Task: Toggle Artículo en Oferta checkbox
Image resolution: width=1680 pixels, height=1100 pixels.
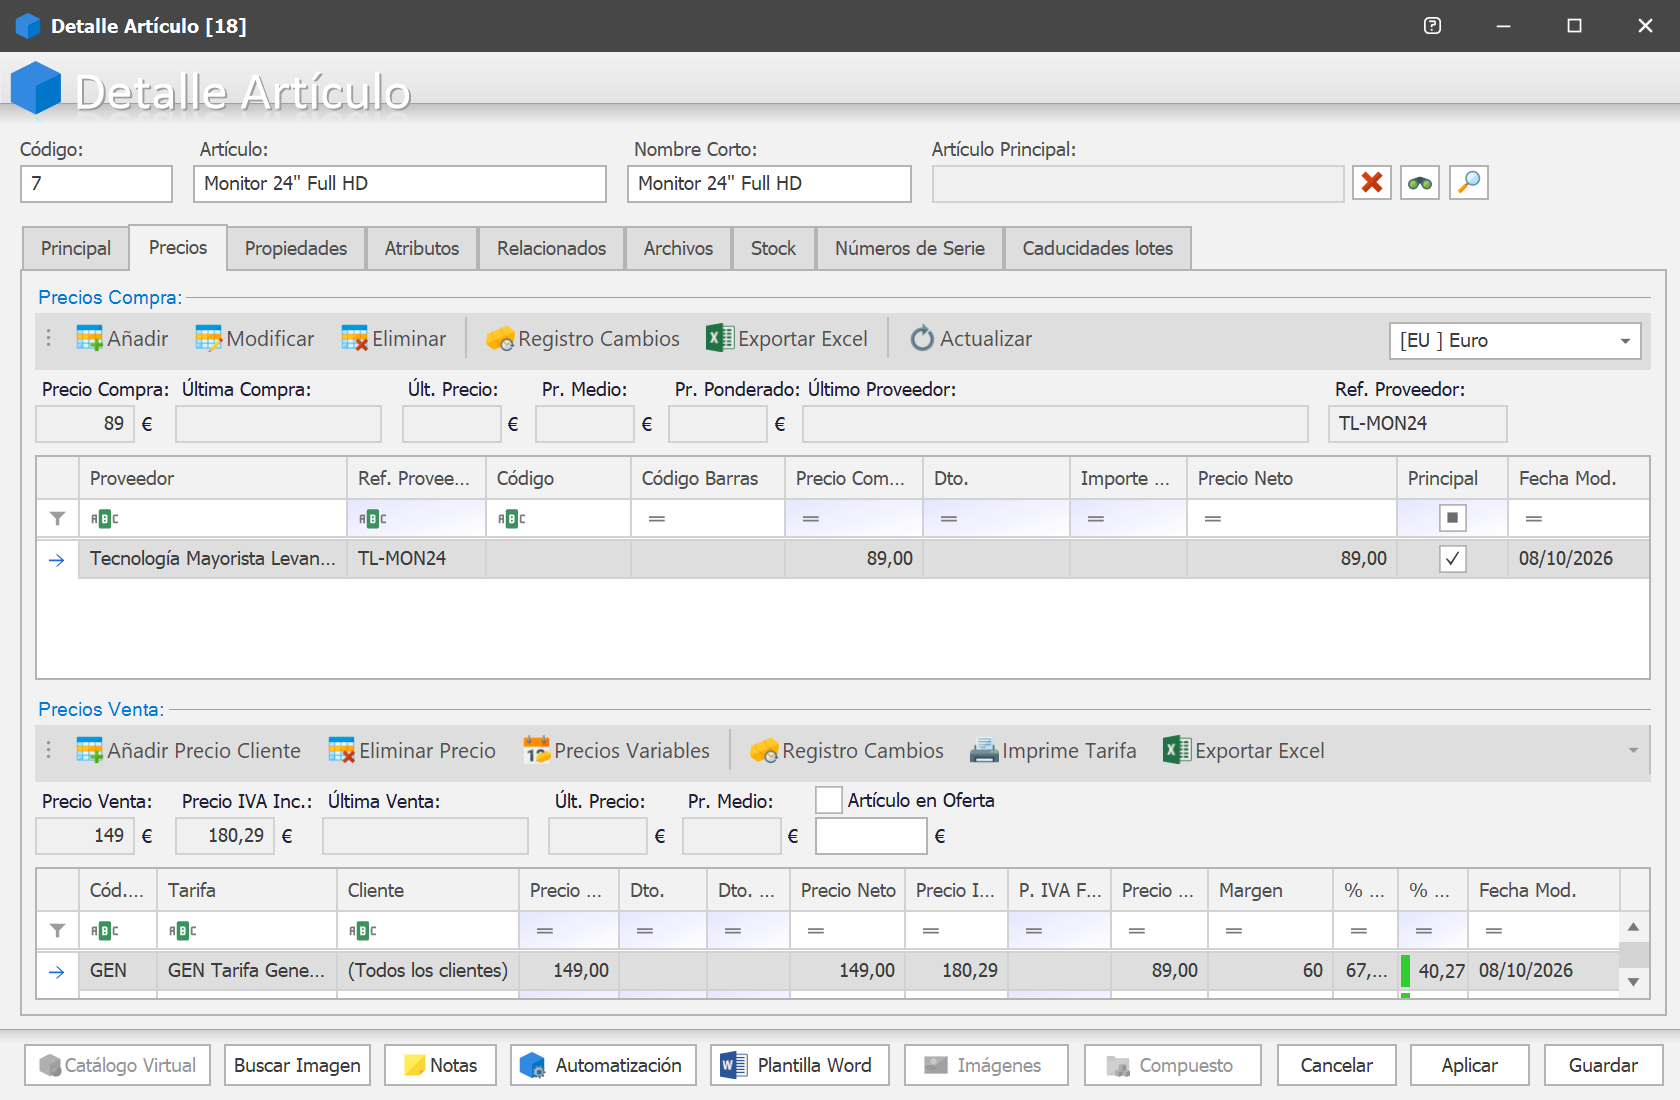Action: point(829,800)
